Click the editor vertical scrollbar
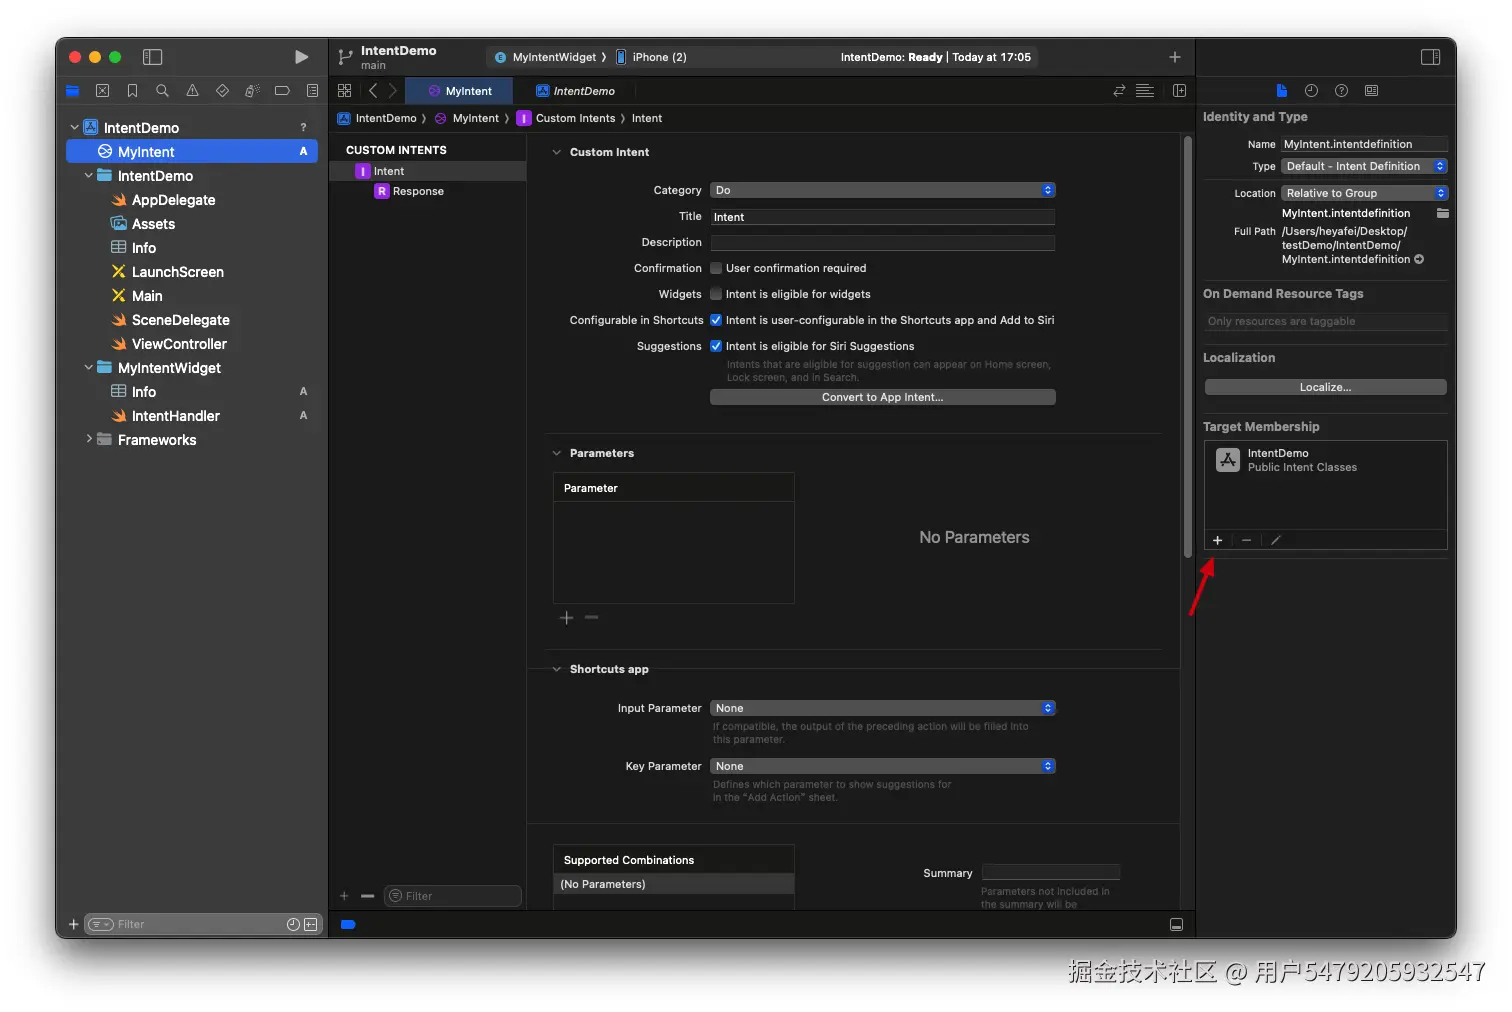 coord(1188,346)
